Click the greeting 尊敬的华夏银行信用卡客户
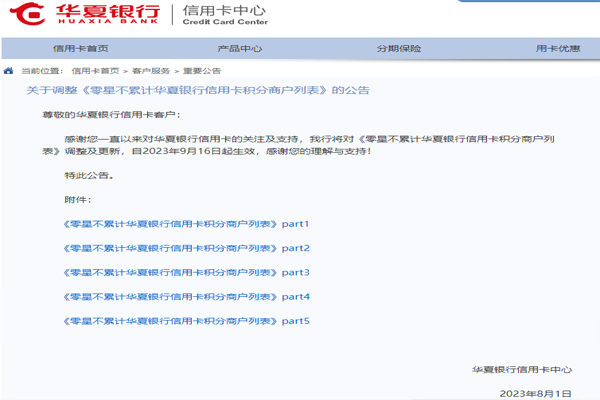This screenshot has height=400, width=600. point(111,115)
